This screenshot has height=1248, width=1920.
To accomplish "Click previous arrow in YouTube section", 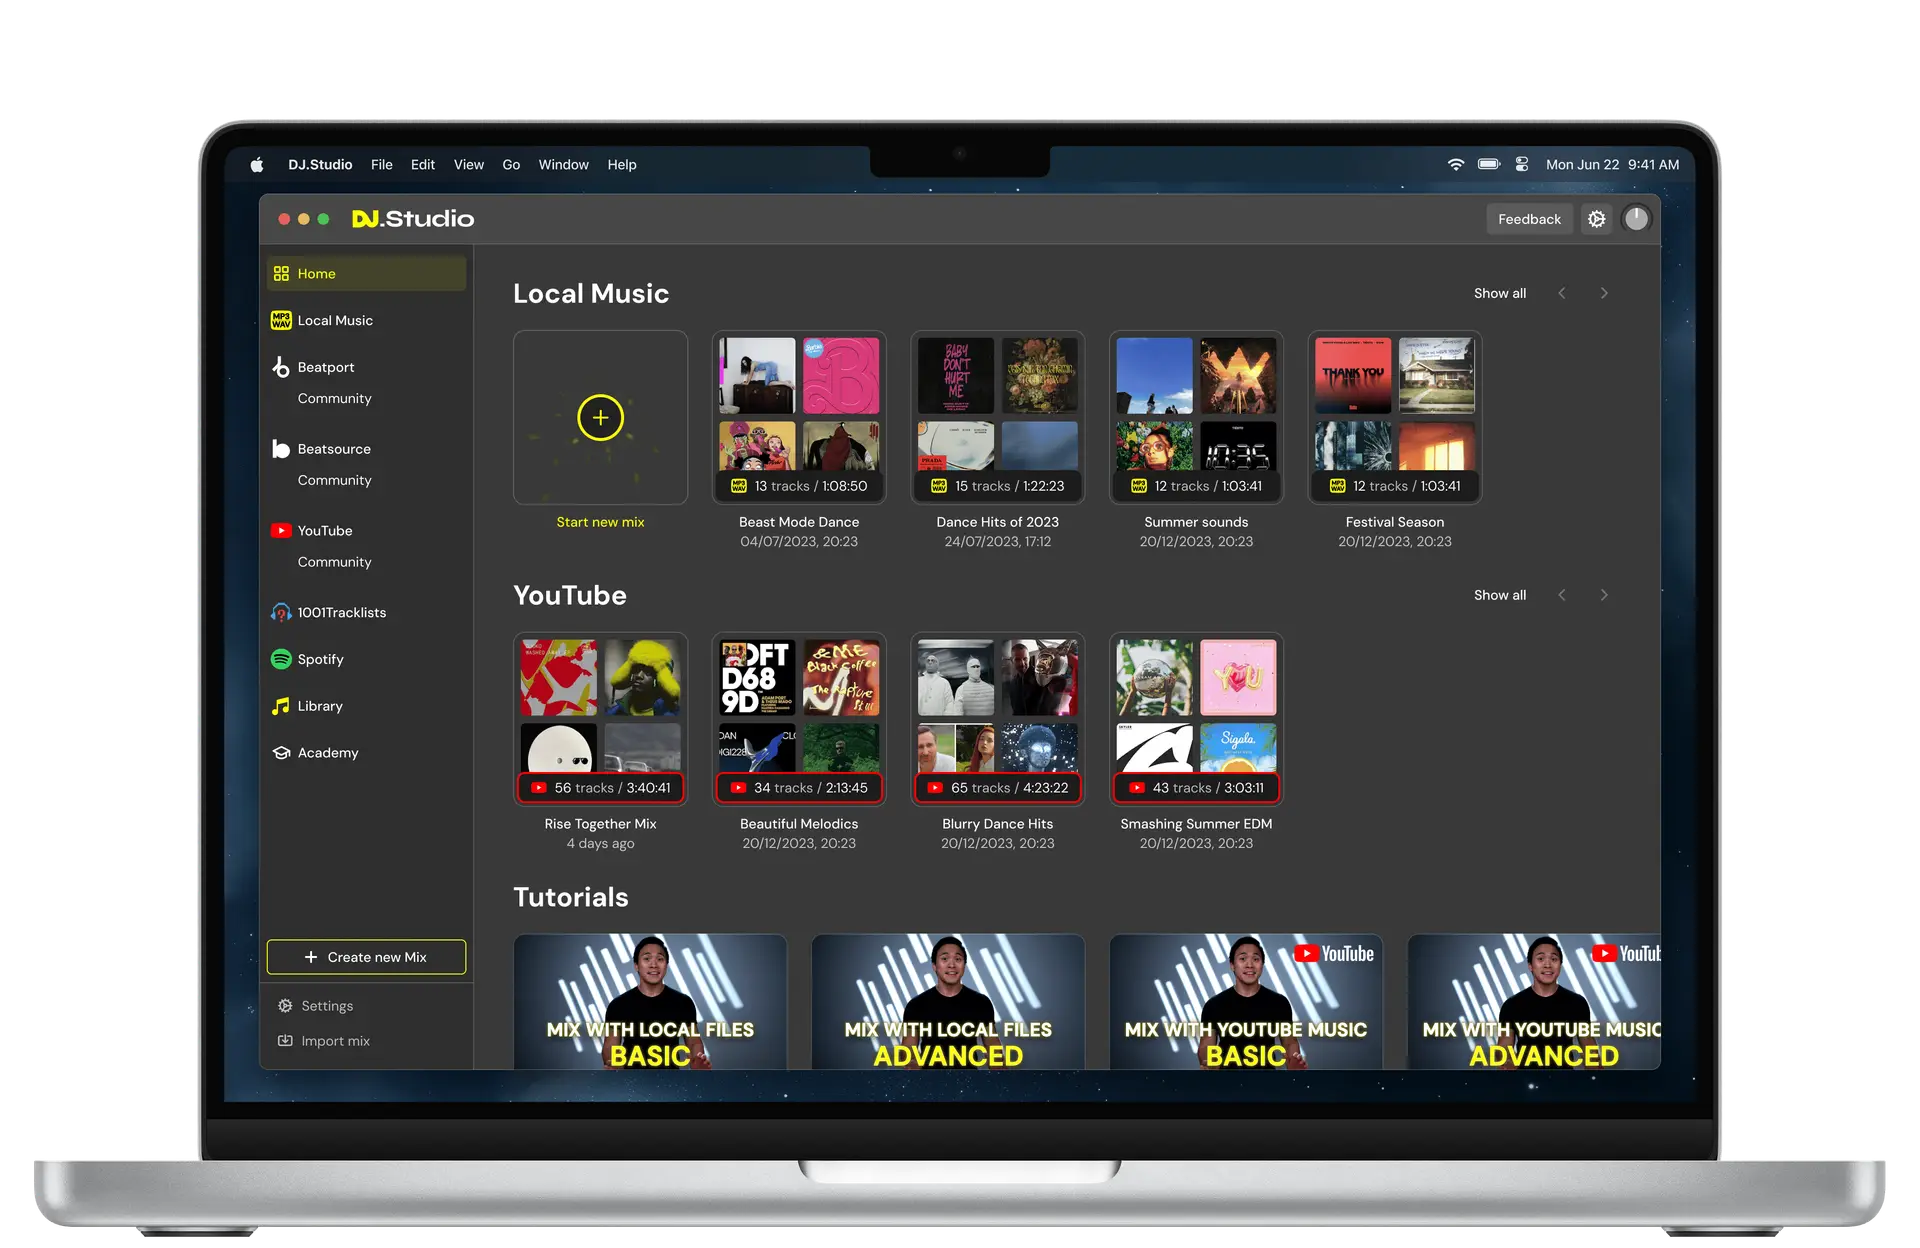I will pos(1562,595).
